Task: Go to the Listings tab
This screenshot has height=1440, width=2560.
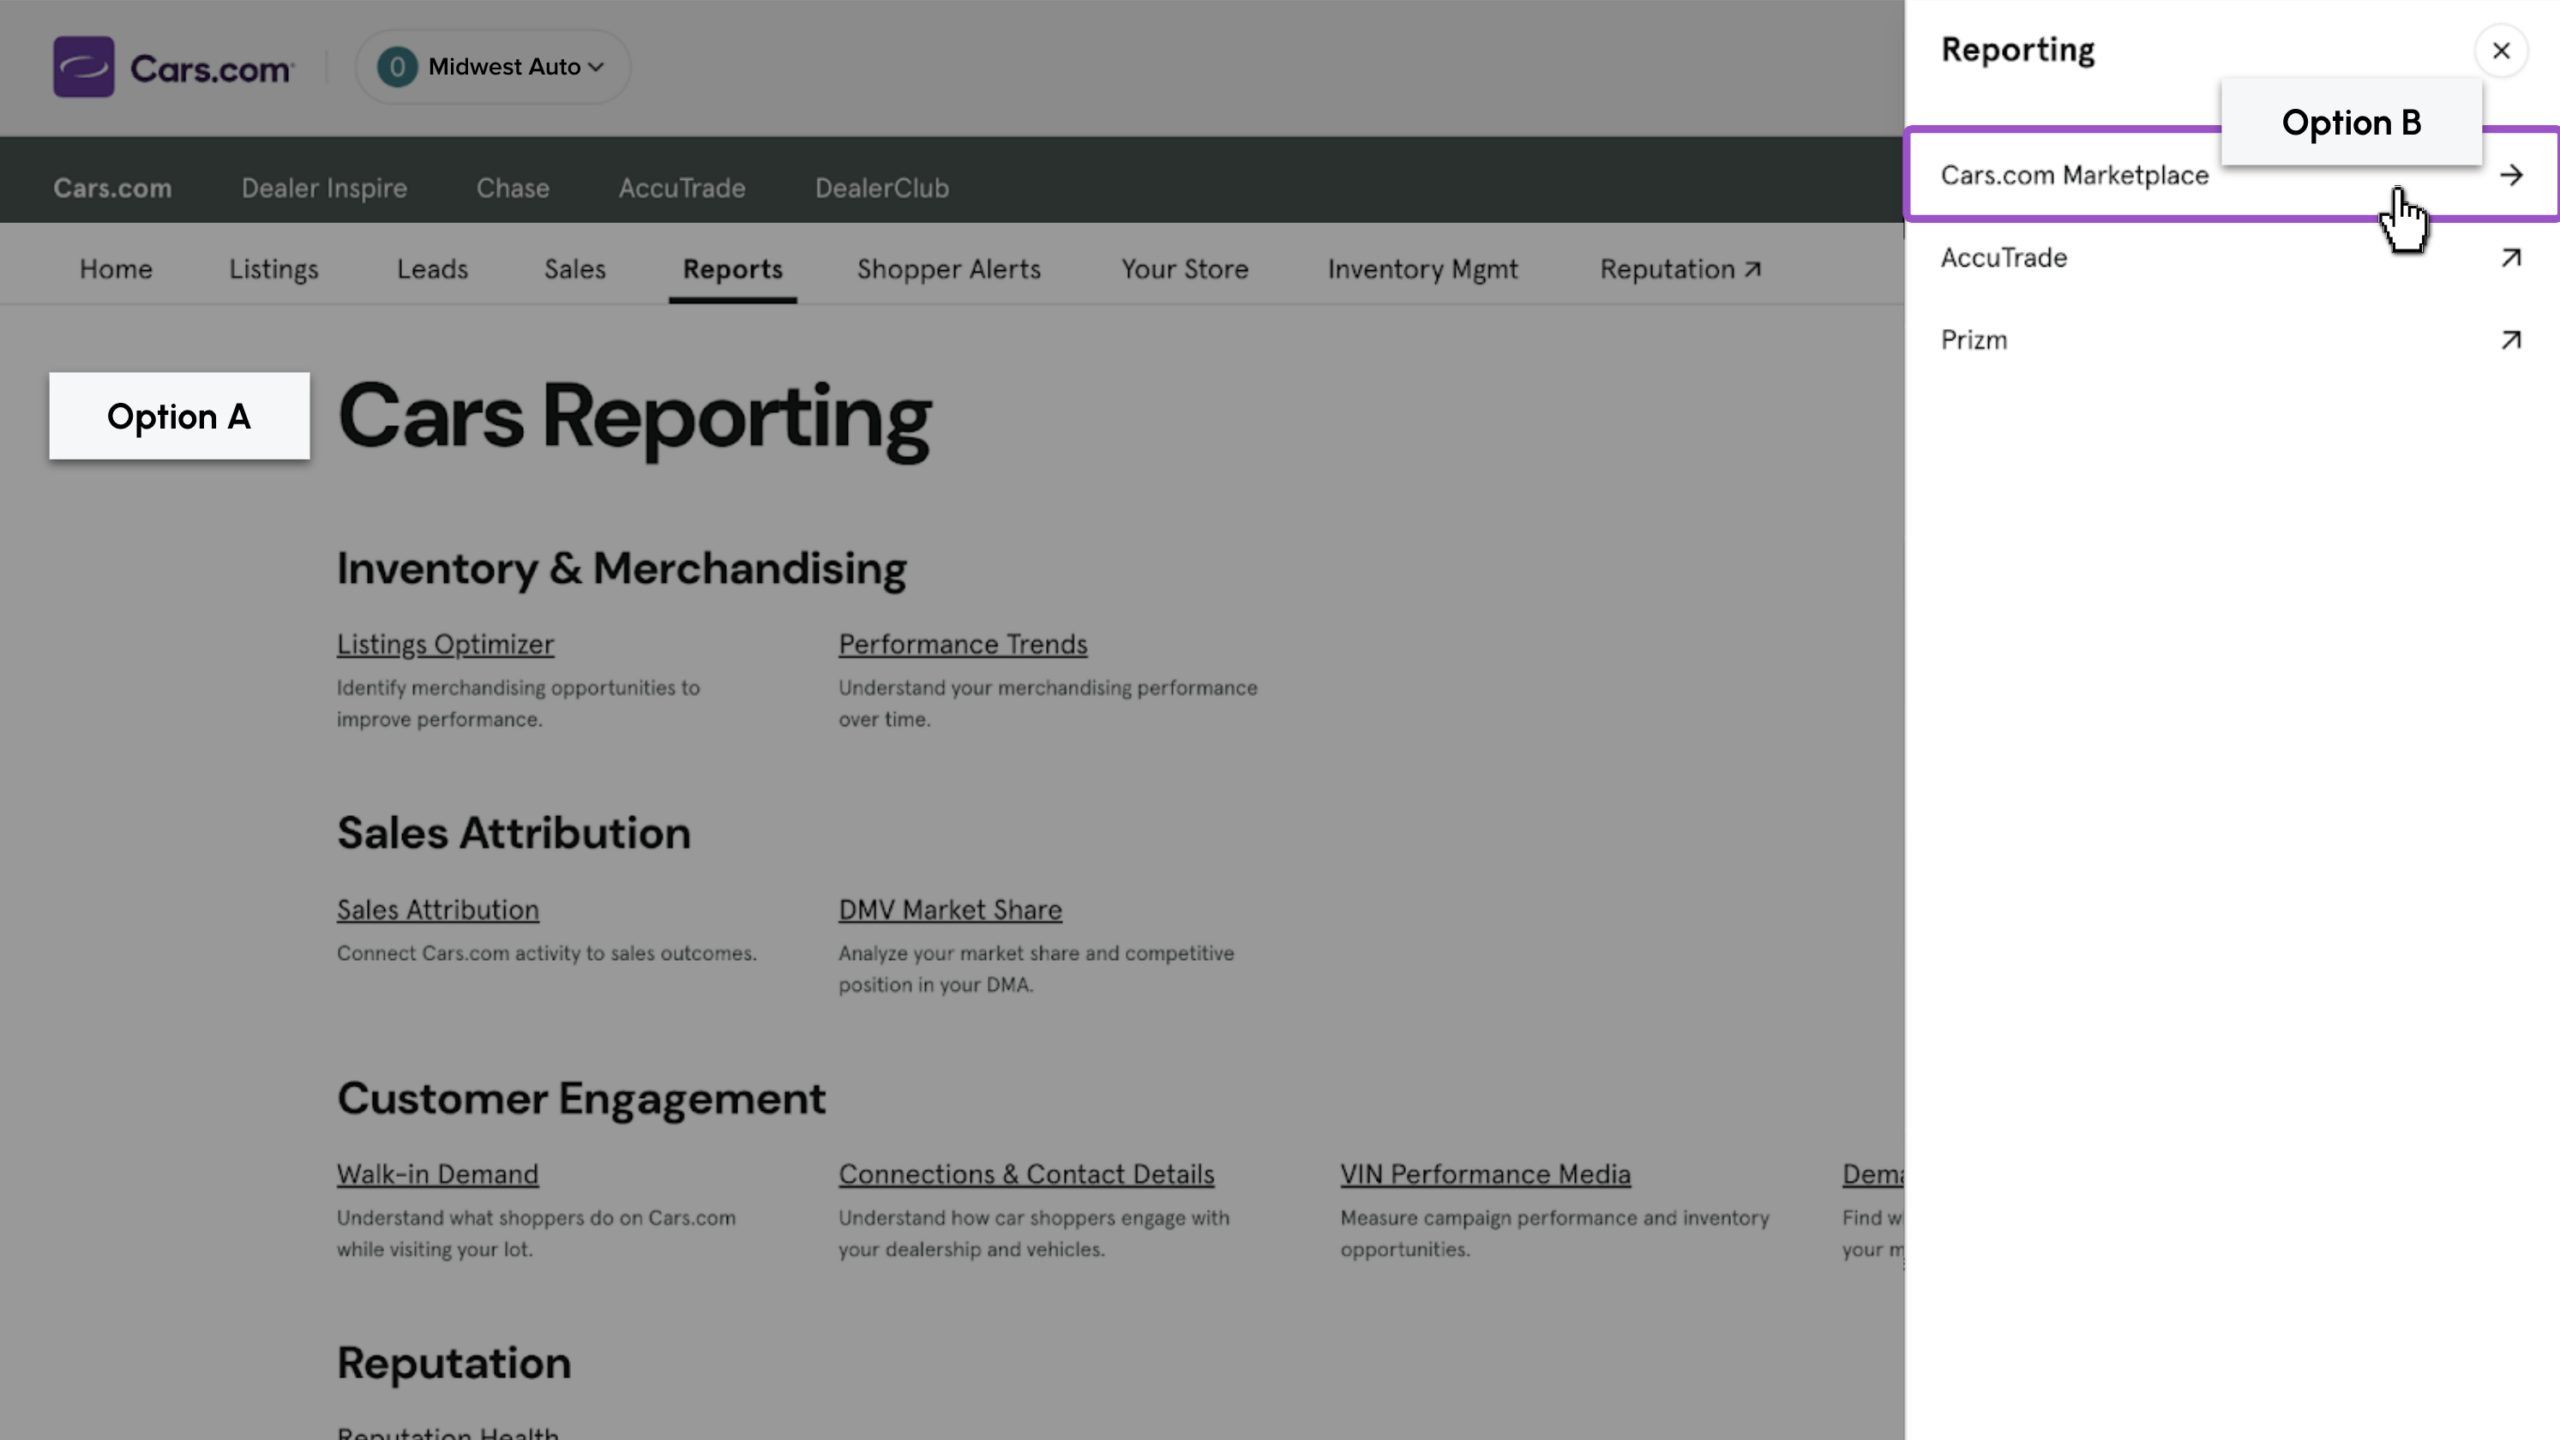Action: tap(274, 269)
